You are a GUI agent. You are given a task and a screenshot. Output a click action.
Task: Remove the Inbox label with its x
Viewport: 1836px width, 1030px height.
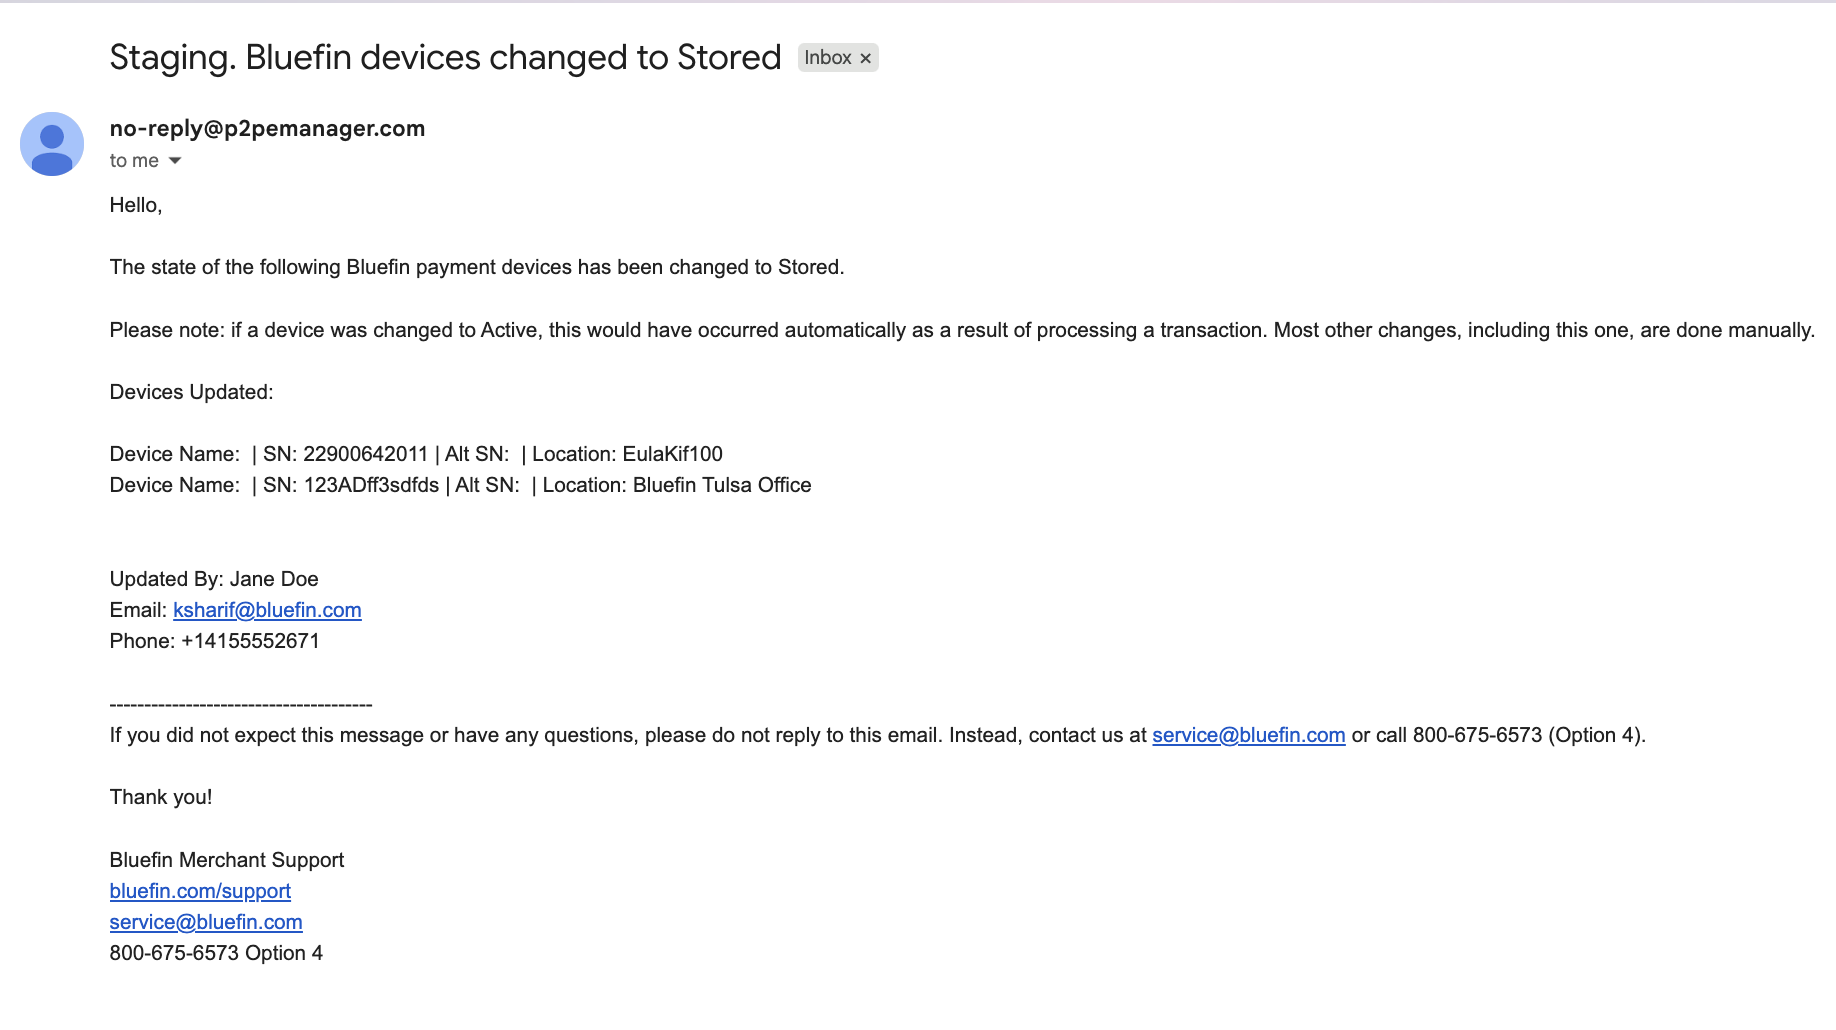[866, 58]
